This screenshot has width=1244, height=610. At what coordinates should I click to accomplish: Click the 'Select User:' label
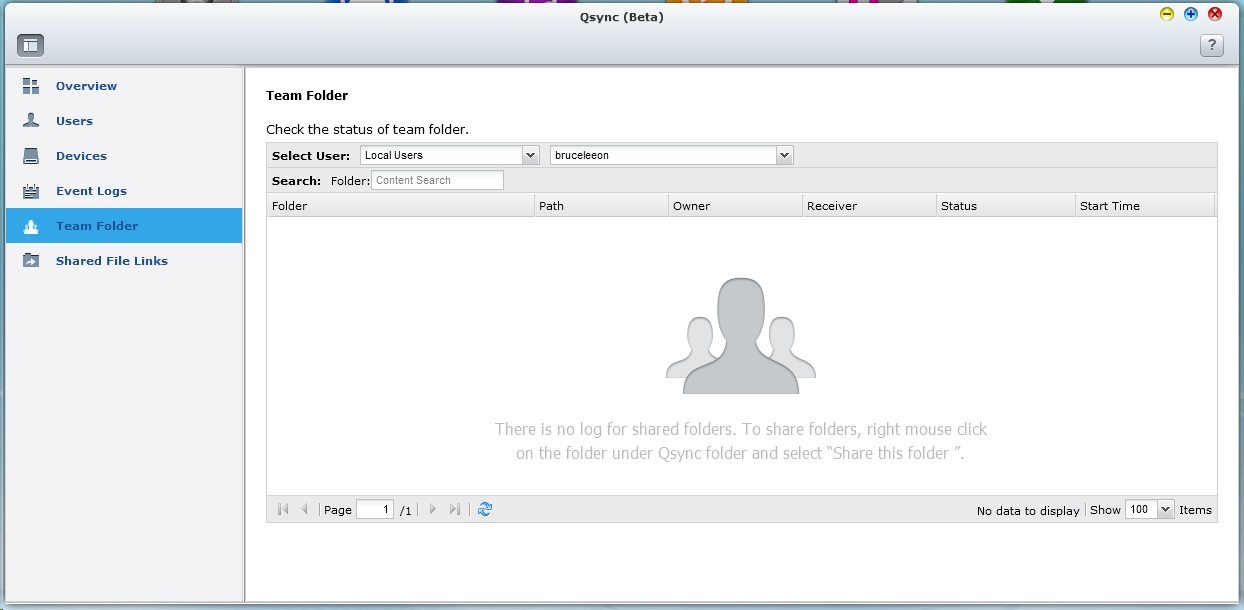[311, 156]
